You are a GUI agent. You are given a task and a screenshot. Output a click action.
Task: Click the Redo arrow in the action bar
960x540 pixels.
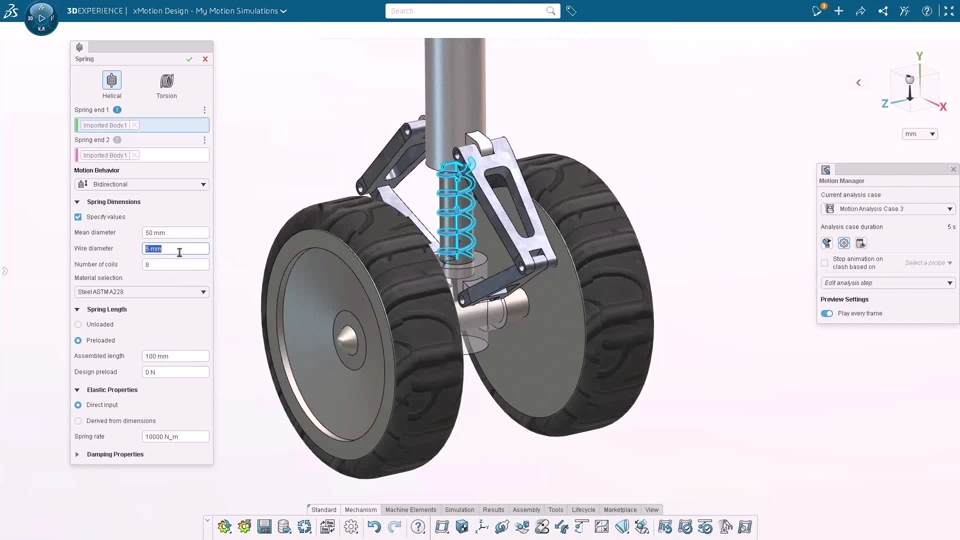pos(395,527)
